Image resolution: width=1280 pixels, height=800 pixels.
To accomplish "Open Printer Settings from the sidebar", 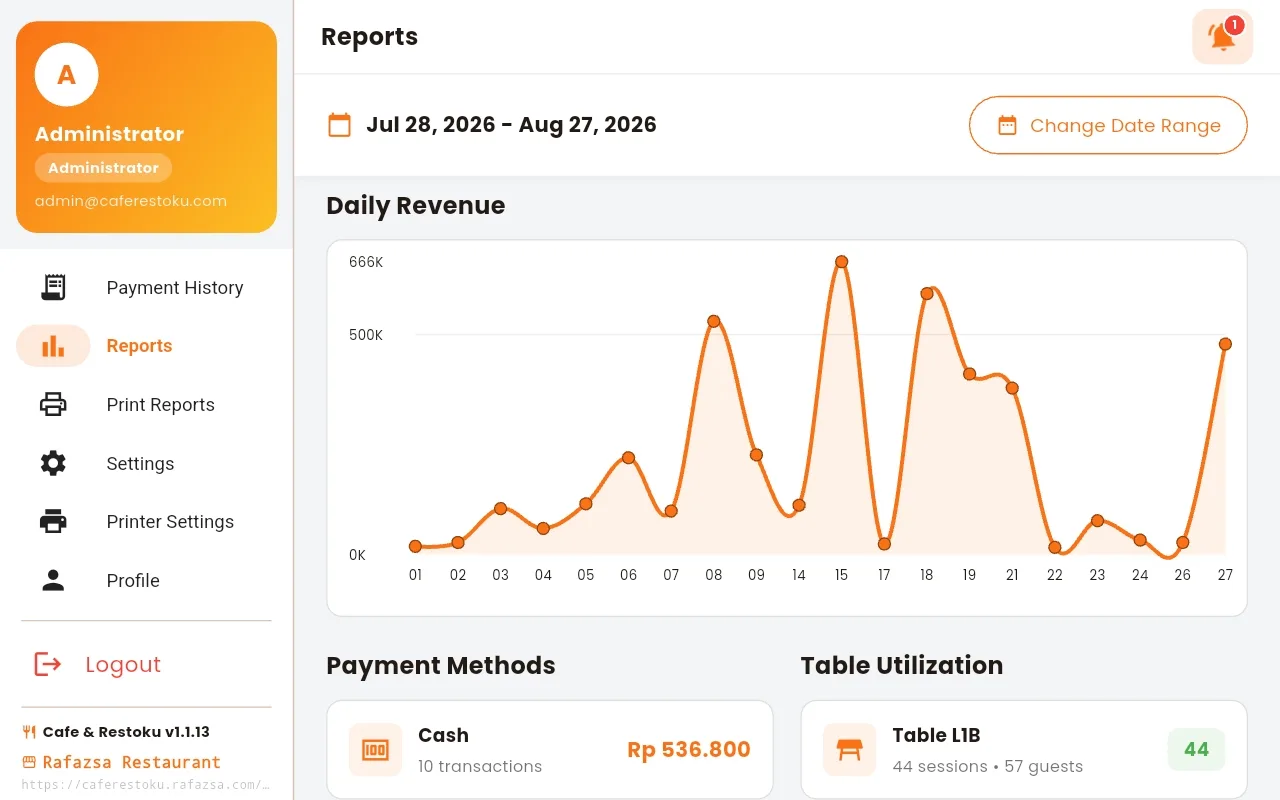I will tap(146, 522).
